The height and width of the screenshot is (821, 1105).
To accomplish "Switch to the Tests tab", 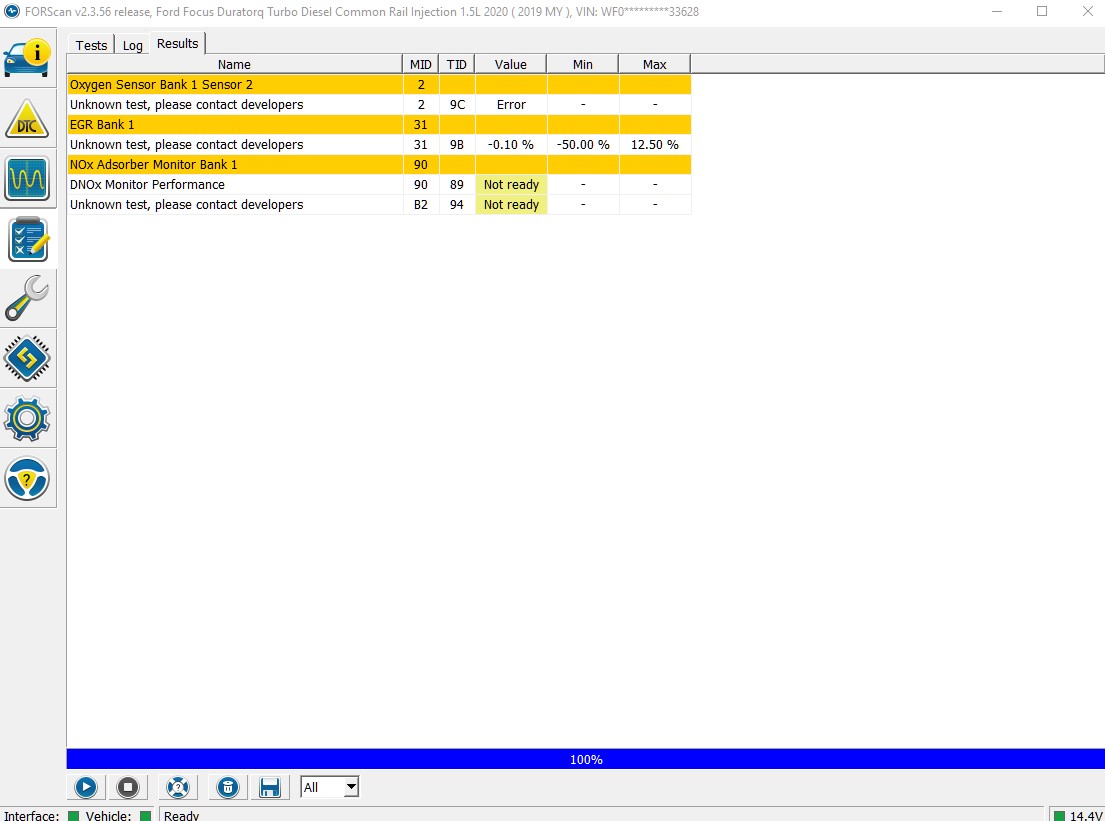I will tap(91, 45).
